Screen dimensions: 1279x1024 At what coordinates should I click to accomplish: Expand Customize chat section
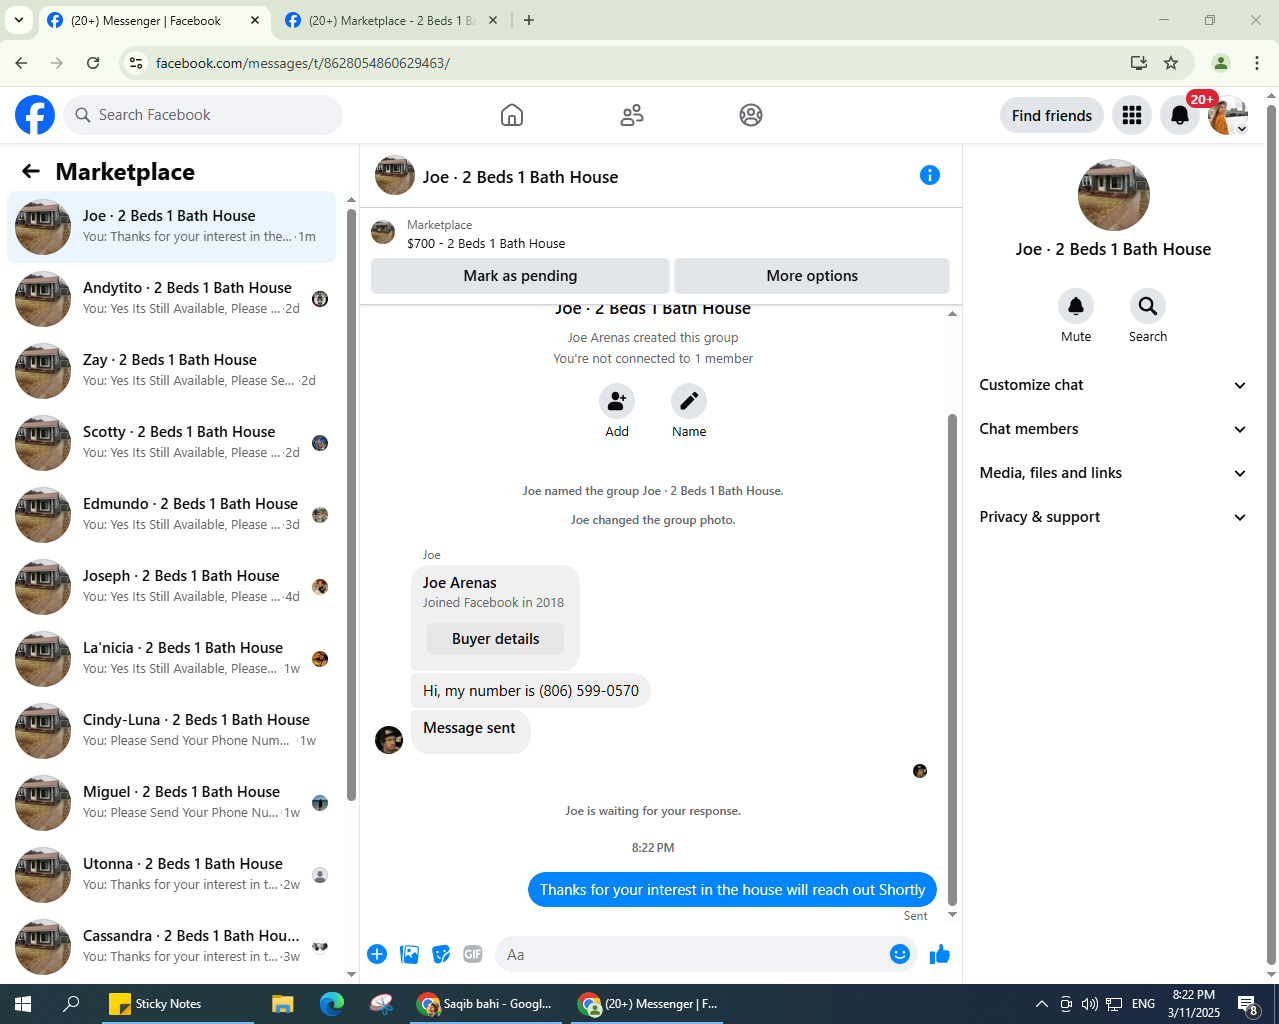pyautogui.click(x=1113, y=385)
